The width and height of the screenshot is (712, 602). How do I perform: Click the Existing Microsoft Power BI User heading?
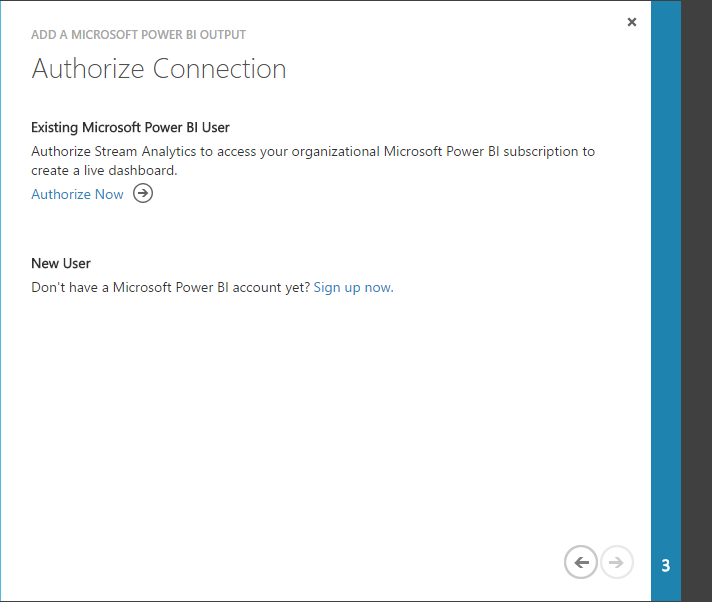pos(130,128)
